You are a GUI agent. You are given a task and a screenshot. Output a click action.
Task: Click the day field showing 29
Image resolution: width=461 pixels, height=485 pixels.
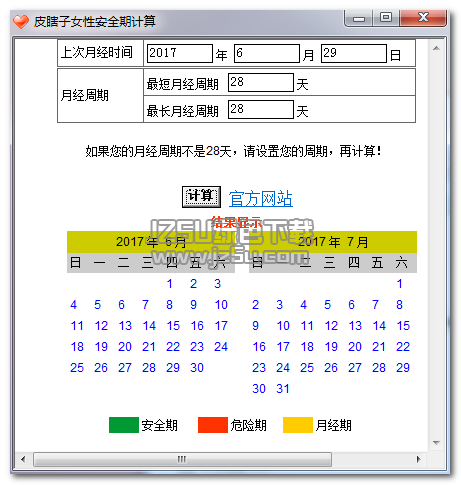pyautogui.click(x=354, y=53)
